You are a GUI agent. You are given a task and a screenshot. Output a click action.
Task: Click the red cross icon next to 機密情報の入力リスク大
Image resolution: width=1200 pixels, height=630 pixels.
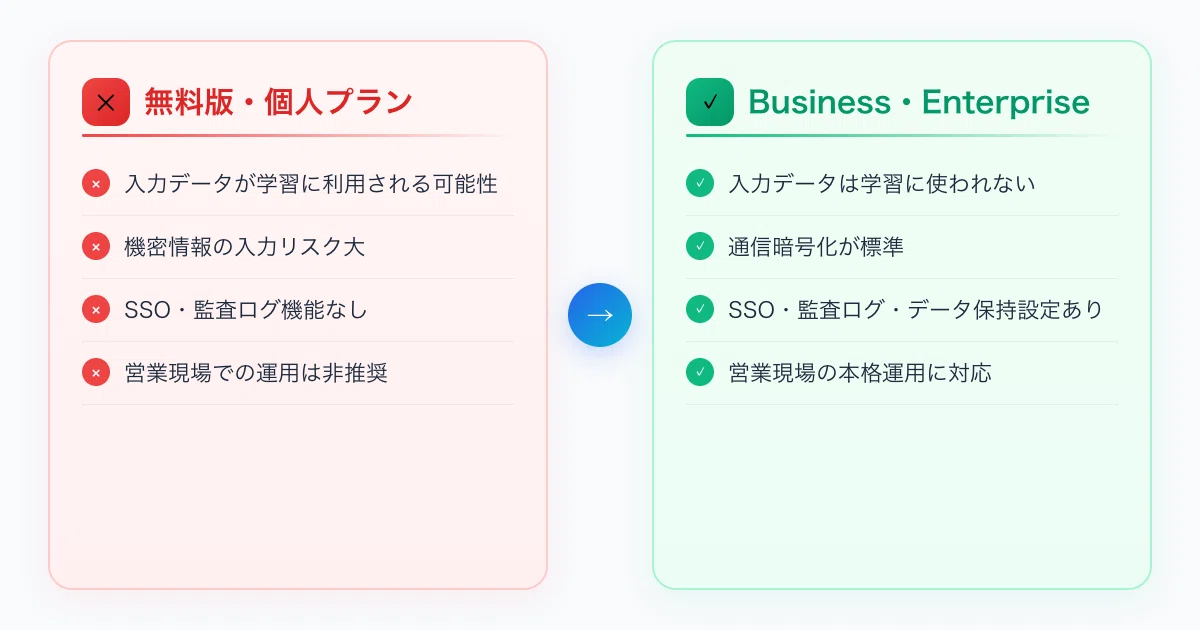click(96, 247)
